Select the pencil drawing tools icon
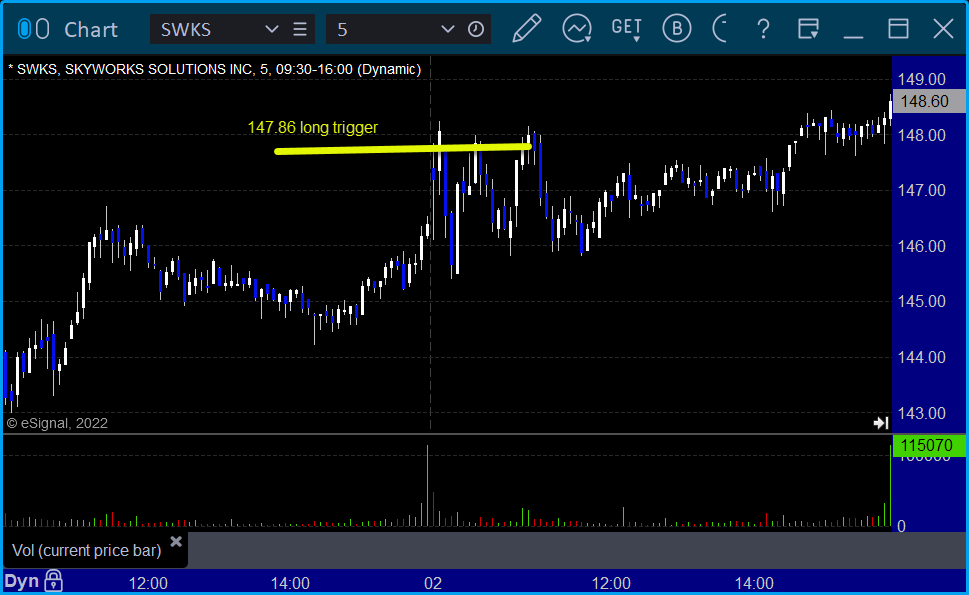This screenshot has height=595, width=969. click(x=527, y=28)
